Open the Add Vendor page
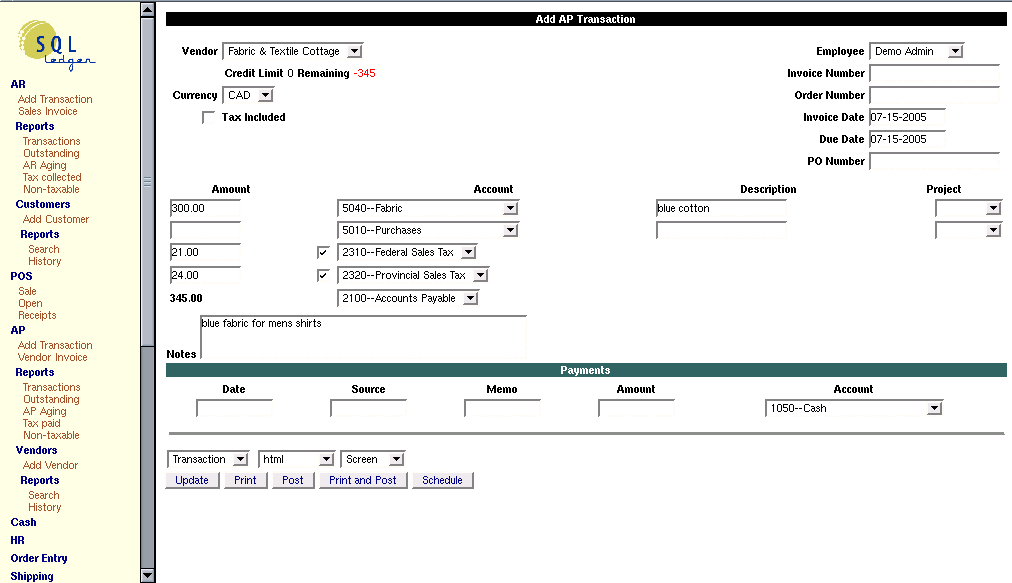This screenshot has width=1012, height=583. click(50, 465)
